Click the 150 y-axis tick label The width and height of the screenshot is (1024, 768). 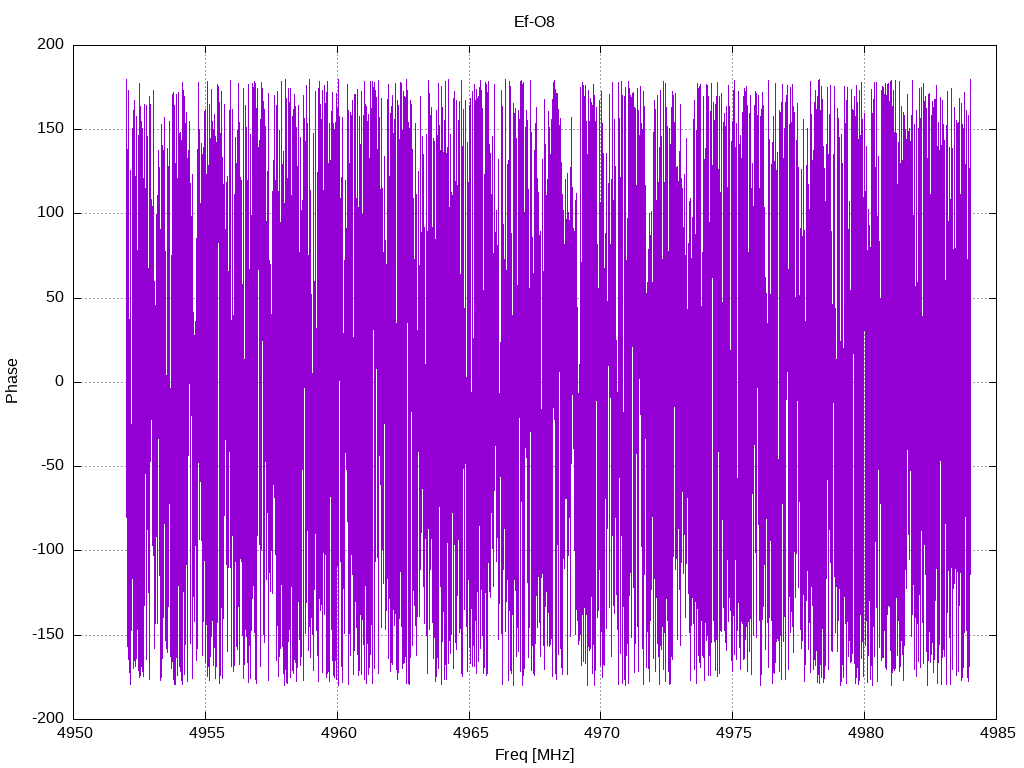click(x=51, y=128)
